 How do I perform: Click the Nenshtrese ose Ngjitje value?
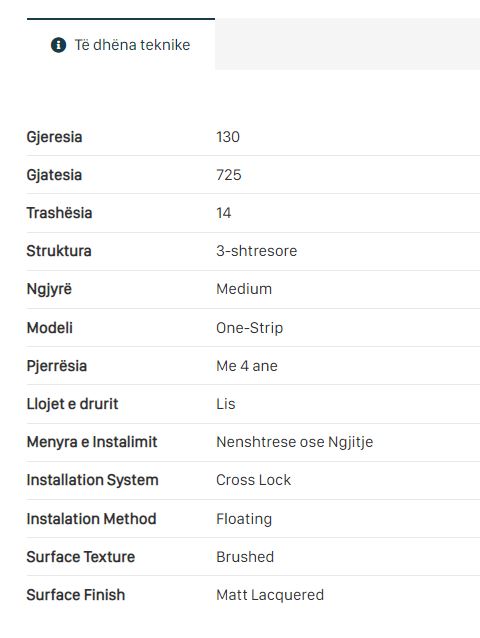295,442
